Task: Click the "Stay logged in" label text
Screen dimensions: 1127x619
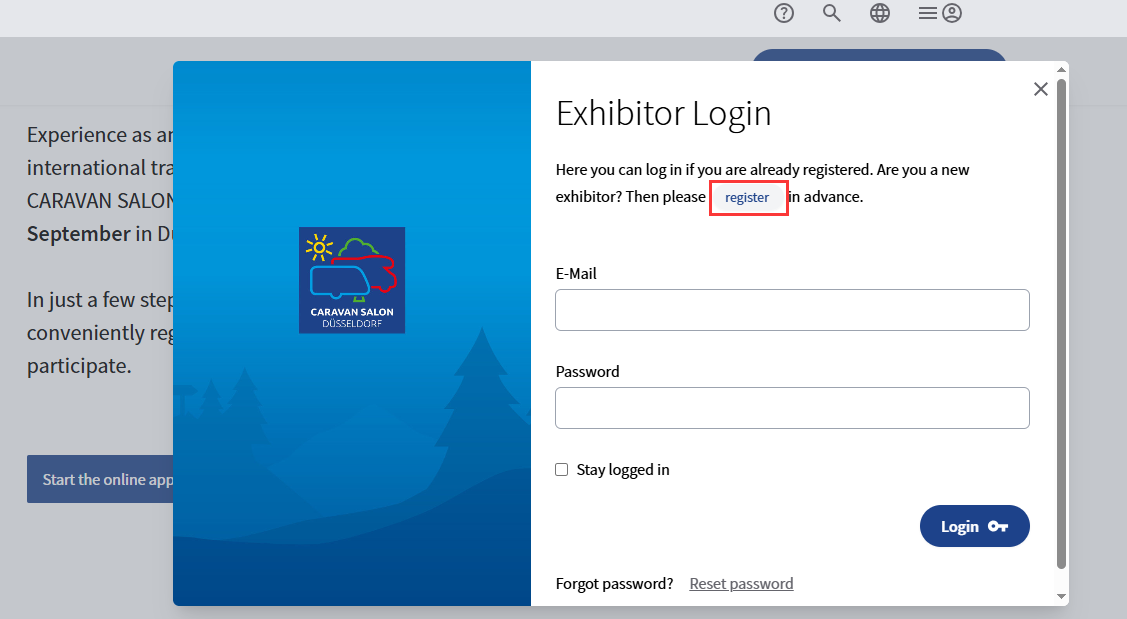Action: tap(623, 470)
